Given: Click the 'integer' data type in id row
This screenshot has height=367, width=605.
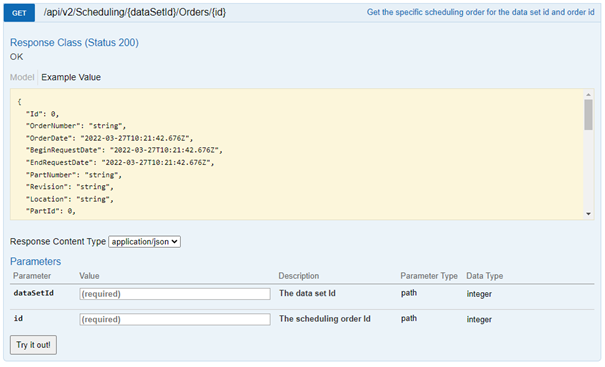Looking at the screenshot, I should click(x=479, y=320).
